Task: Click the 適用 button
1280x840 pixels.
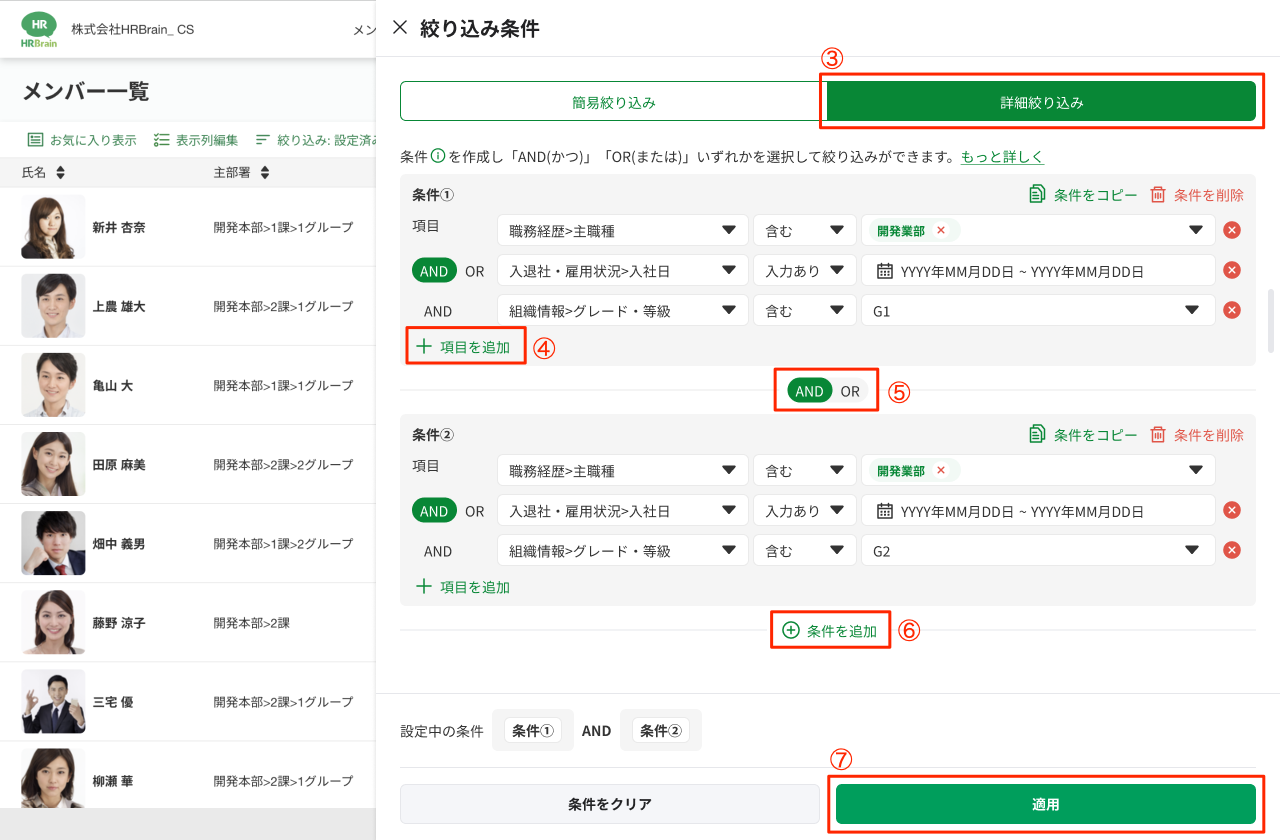Action: coord(1046,804)
